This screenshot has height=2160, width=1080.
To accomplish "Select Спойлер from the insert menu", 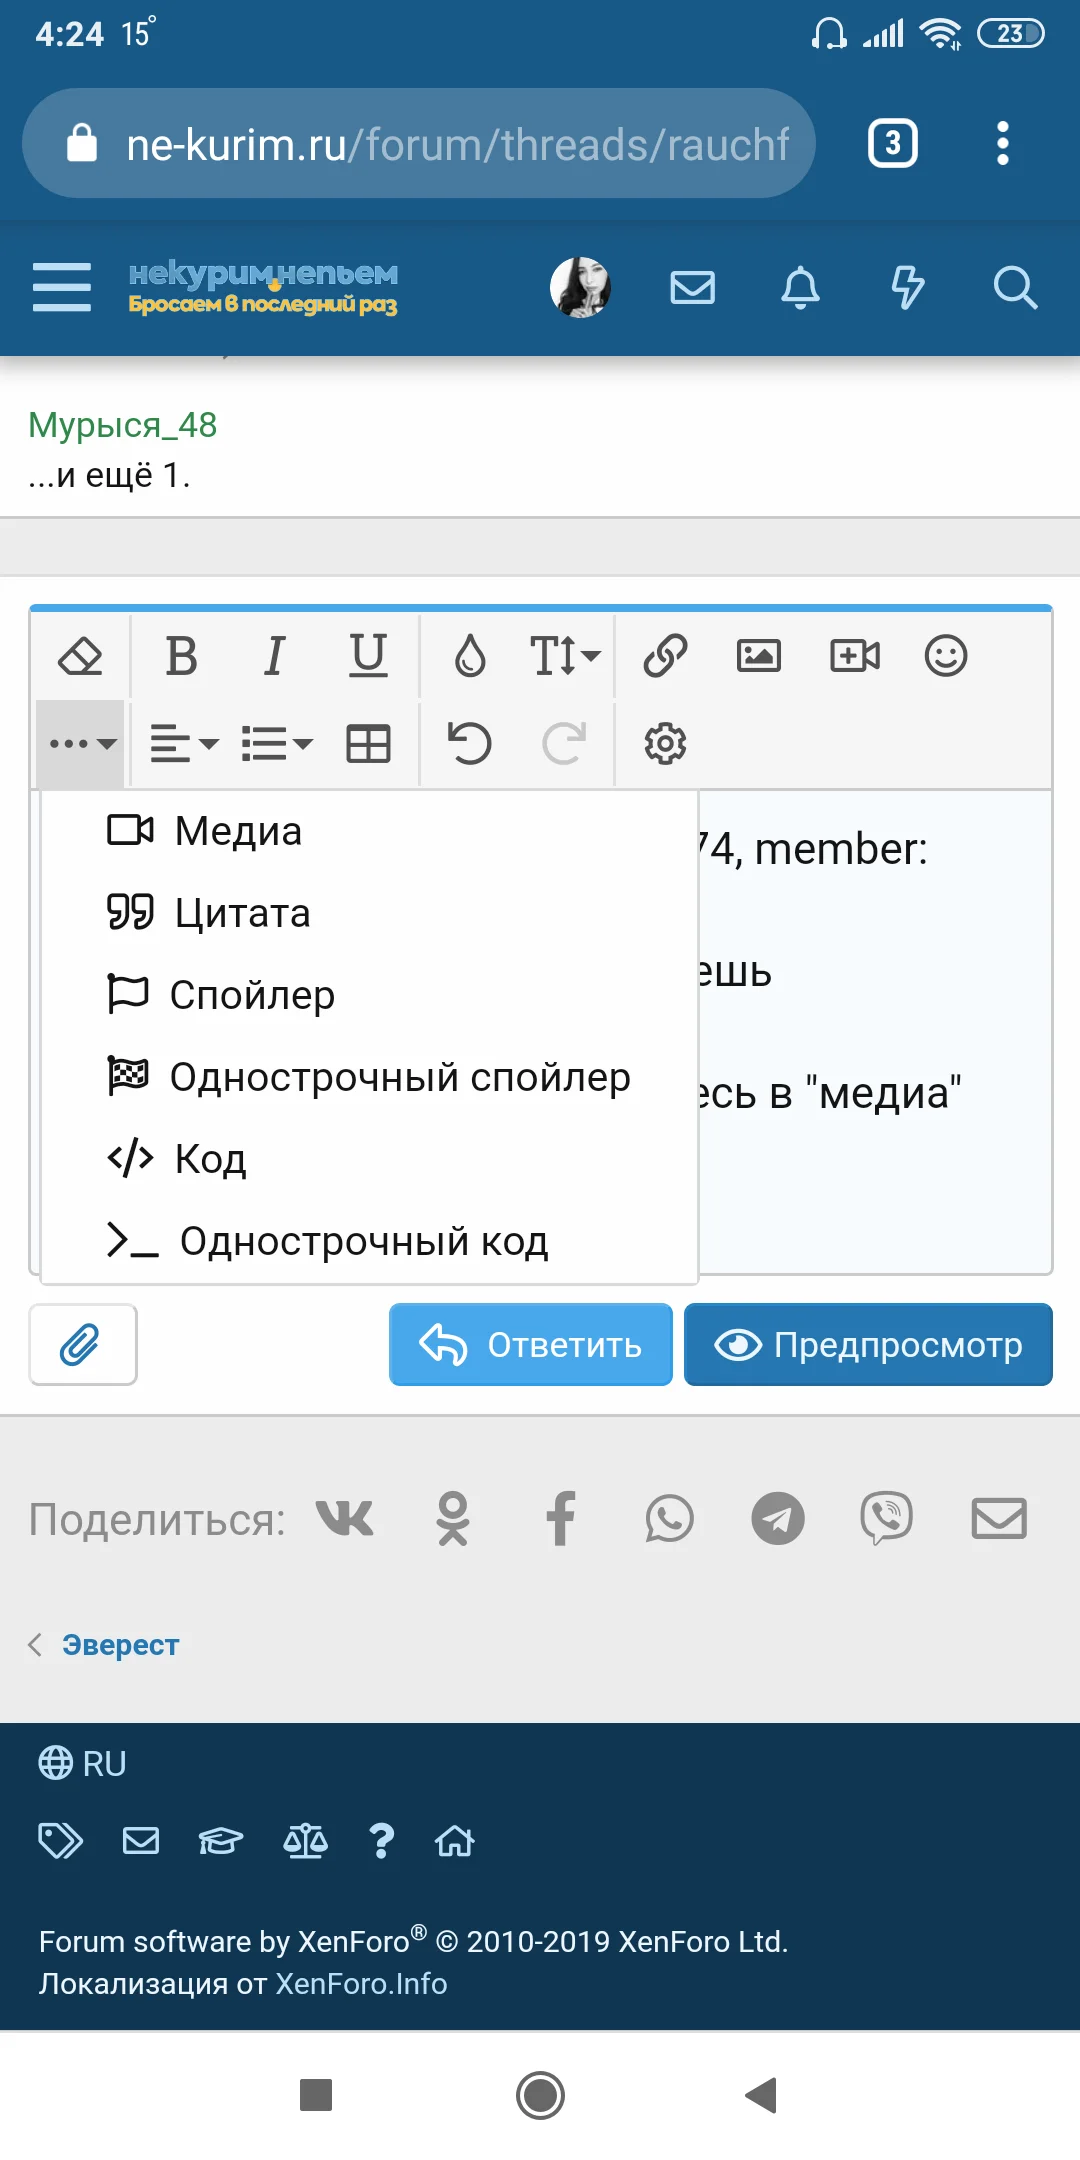I will 369,995.
